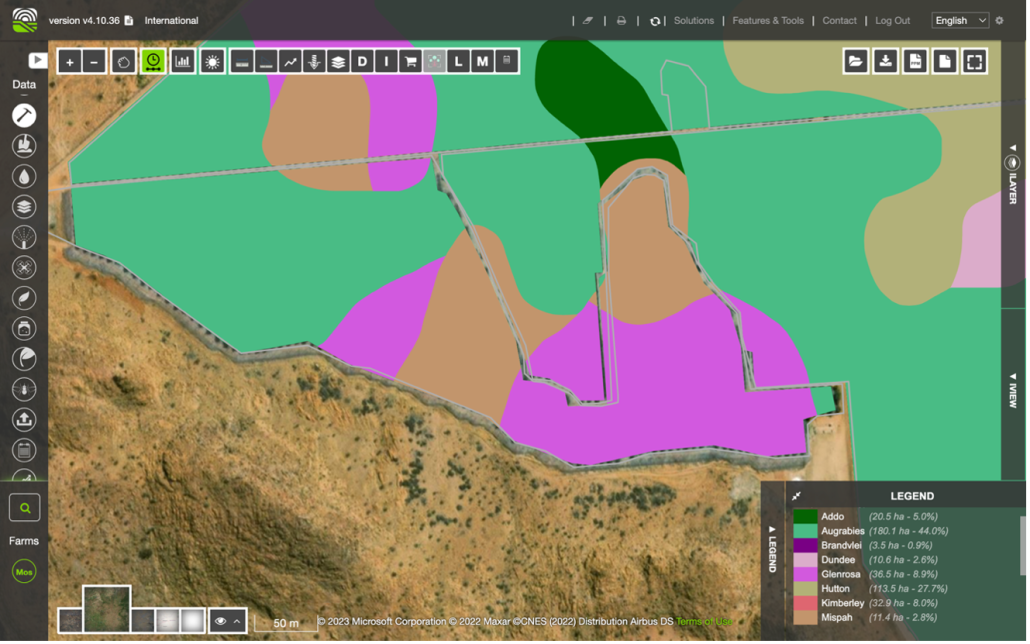Viewport: 1030px width, 644px height.
Task: Toggle the eye visibility control near thumbnails
Action: point(219,620)
